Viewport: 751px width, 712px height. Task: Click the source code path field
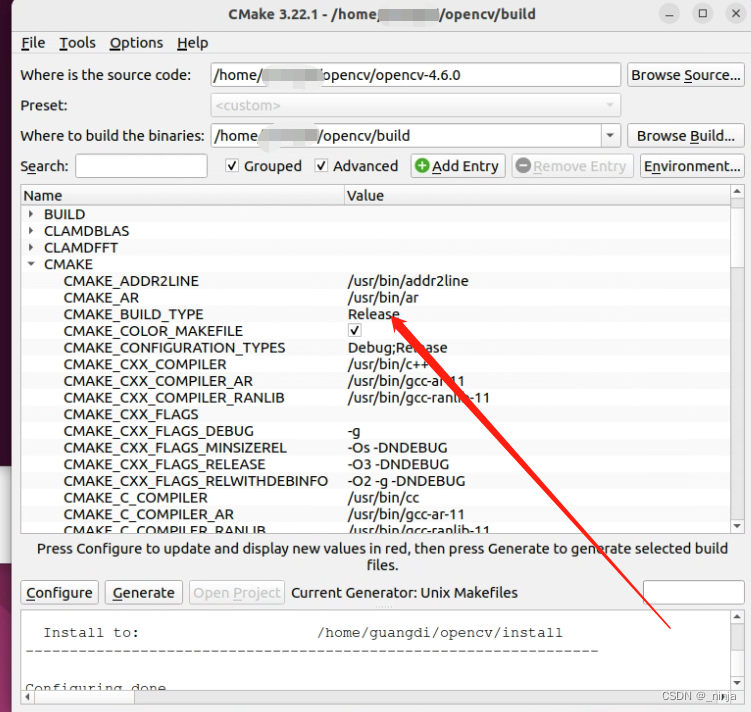click(415, 75)
